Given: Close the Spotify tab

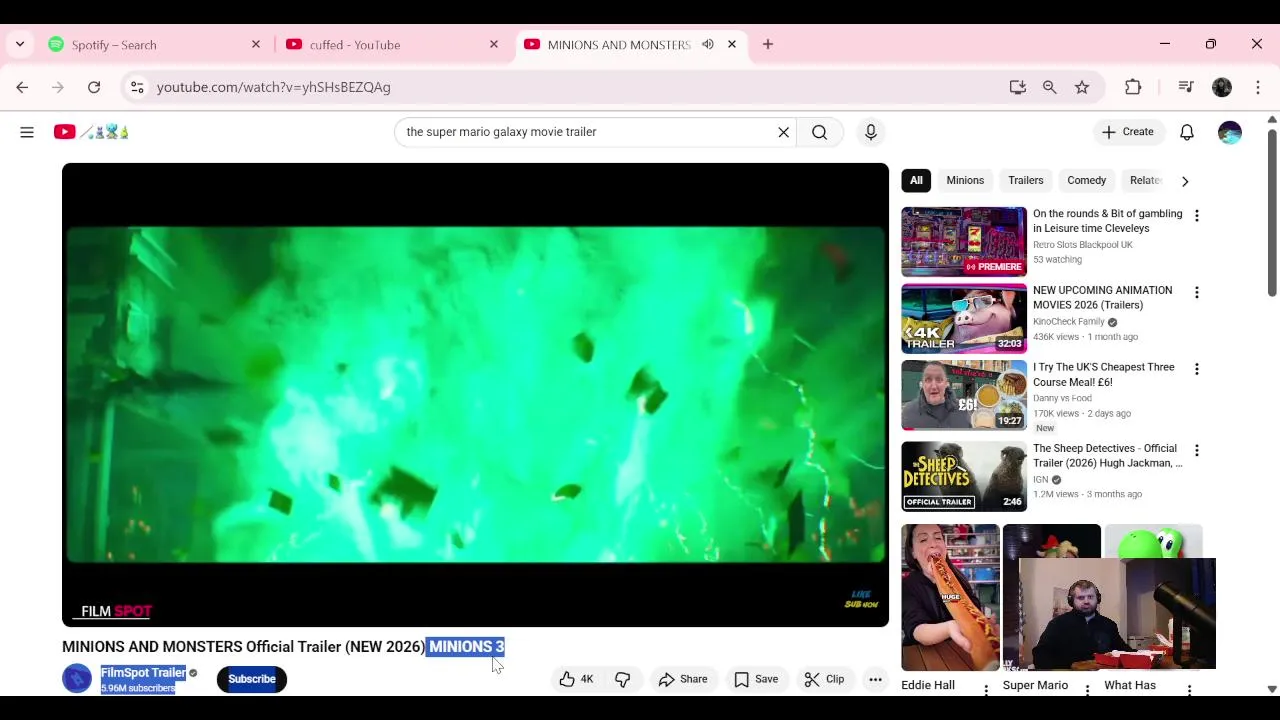Looking at the screenshot, I should pyautogui.click(x=256, y=44).
